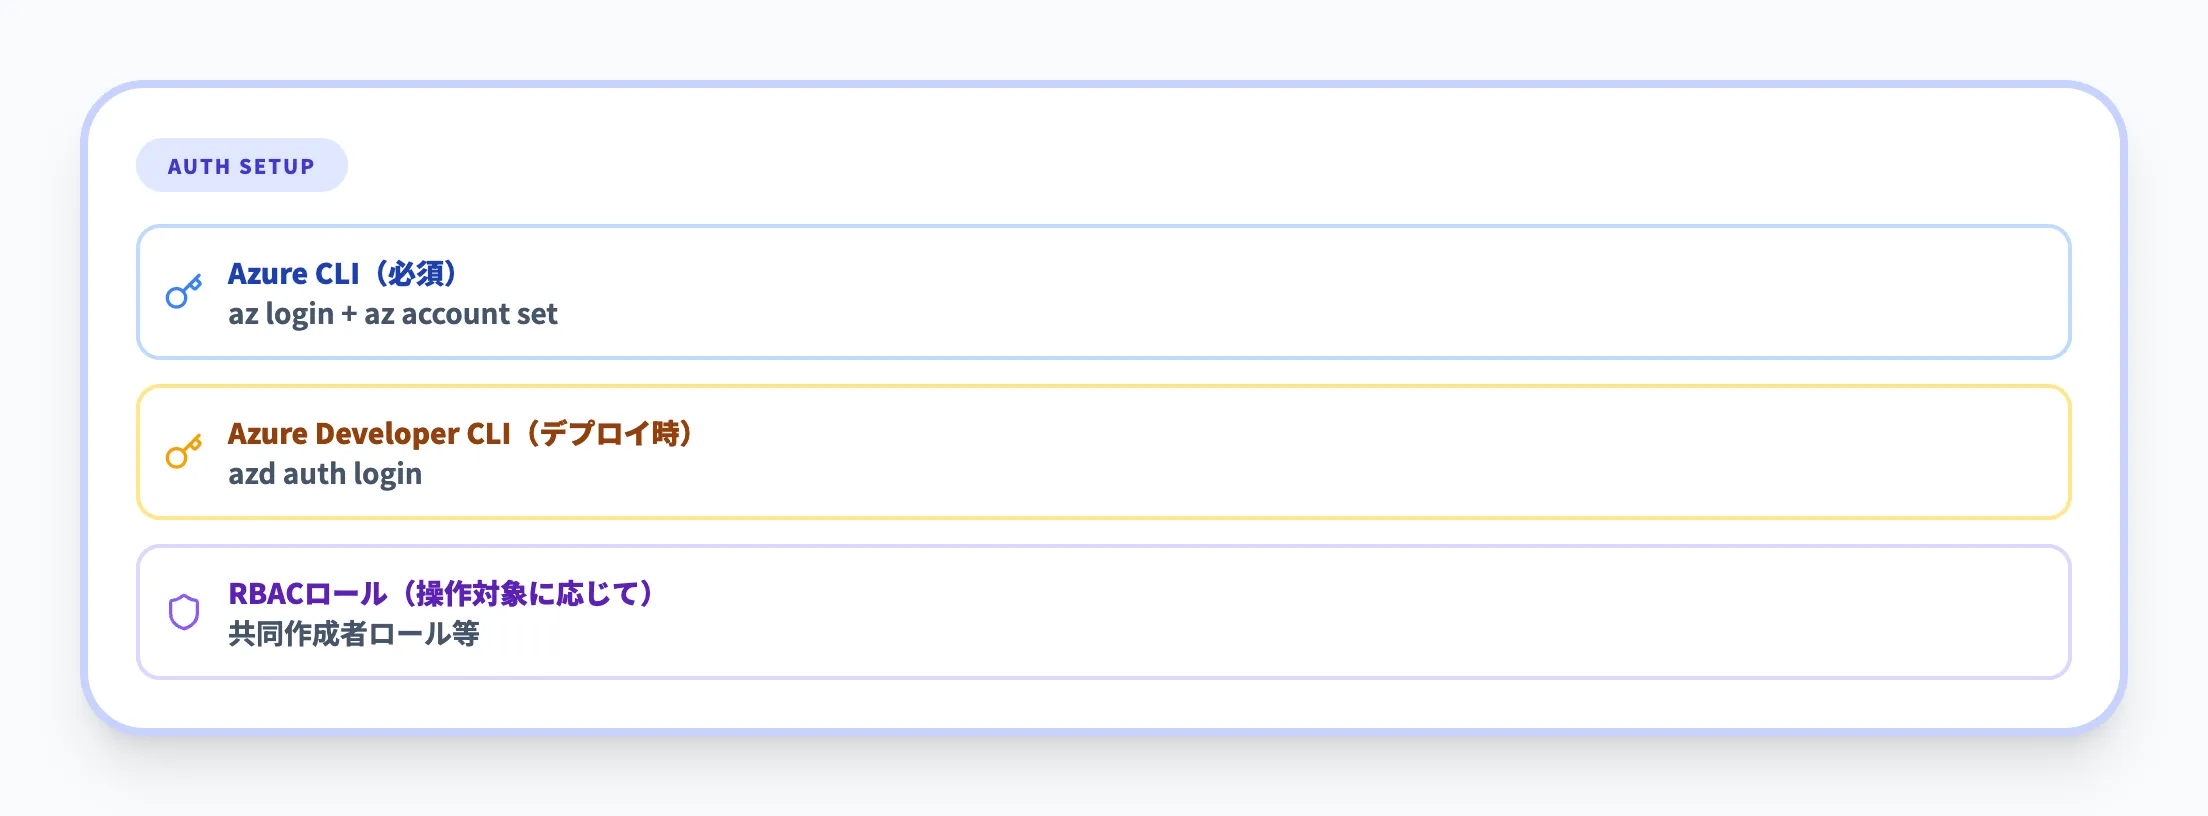This screenshot has height=816, width=2208.
Task: Click empty space in the yellow-bordered Developer CLI card
Action: (x=1300, y=452)
